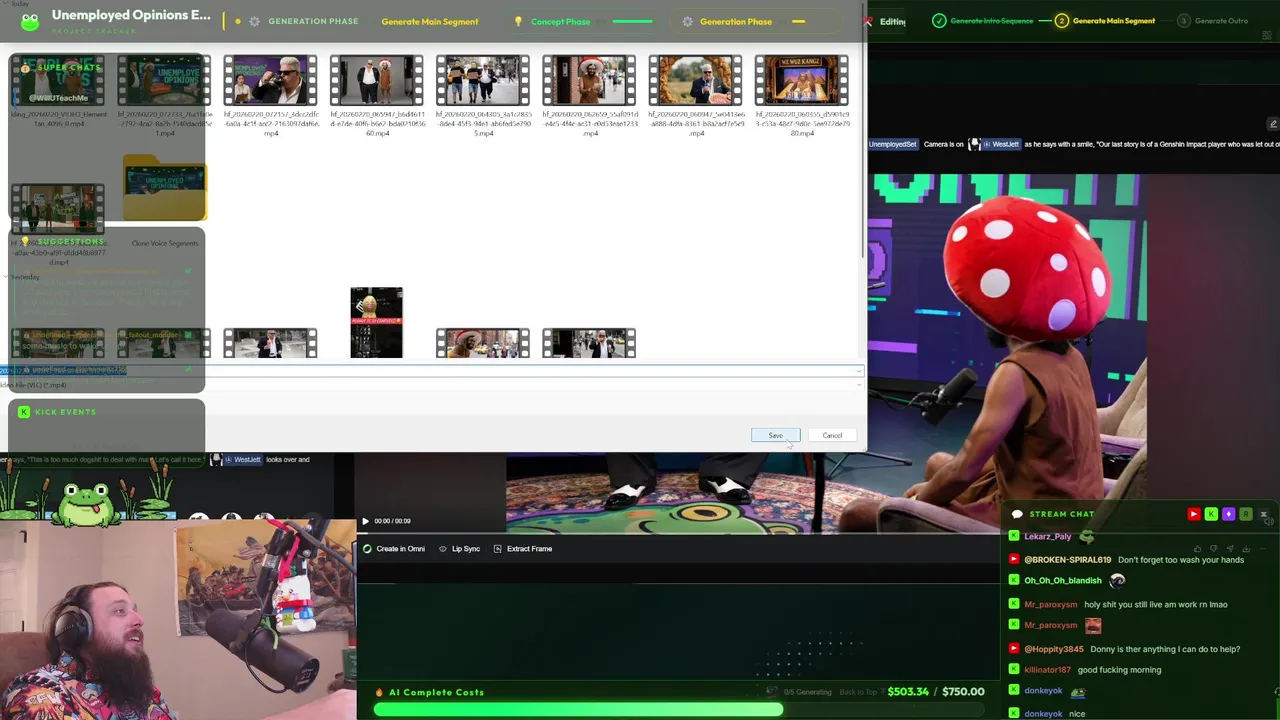This screenshot has height=720, width=1280.
Task: Click step 3 Generate Outro circle
Action: pyautogui.click(x=1184, y=21)
